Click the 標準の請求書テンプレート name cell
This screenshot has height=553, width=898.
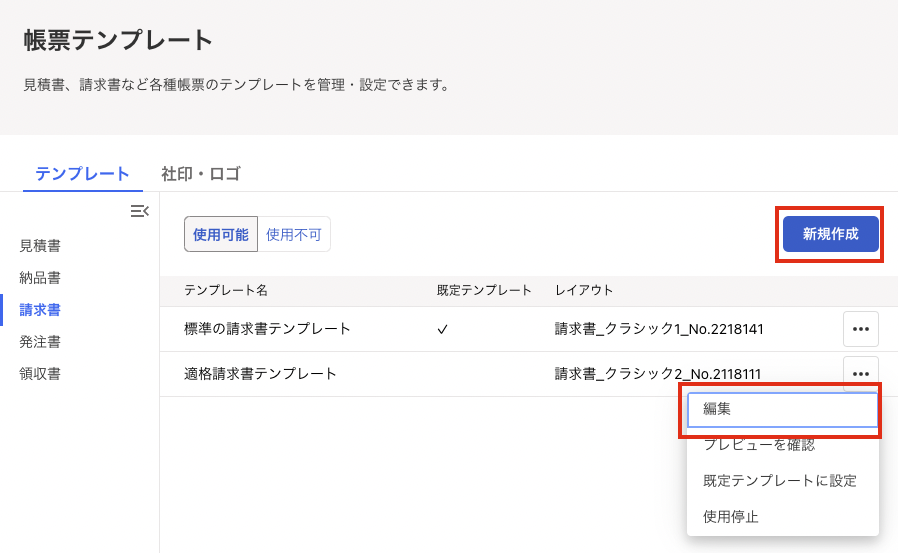267,329
